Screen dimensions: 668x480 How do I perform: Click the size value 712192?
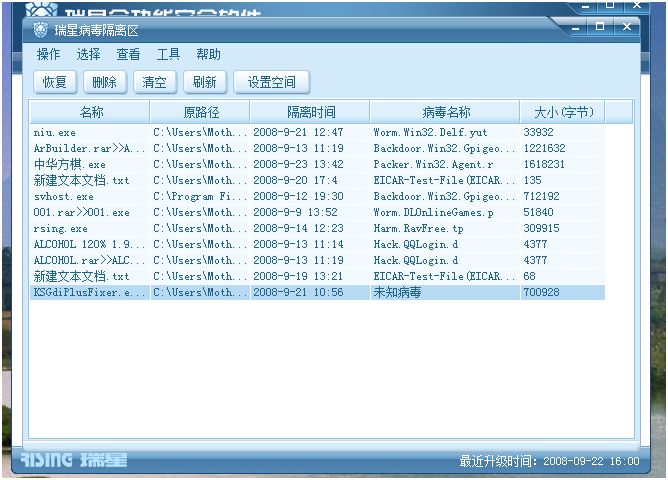point(541,196)
